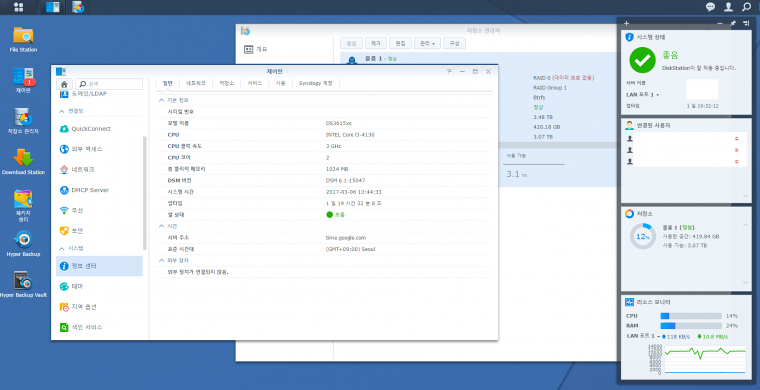The width and height of the screenshot is (760, 390).
Task: Select the General (일반) tab
Action: (x=168, y=83)
